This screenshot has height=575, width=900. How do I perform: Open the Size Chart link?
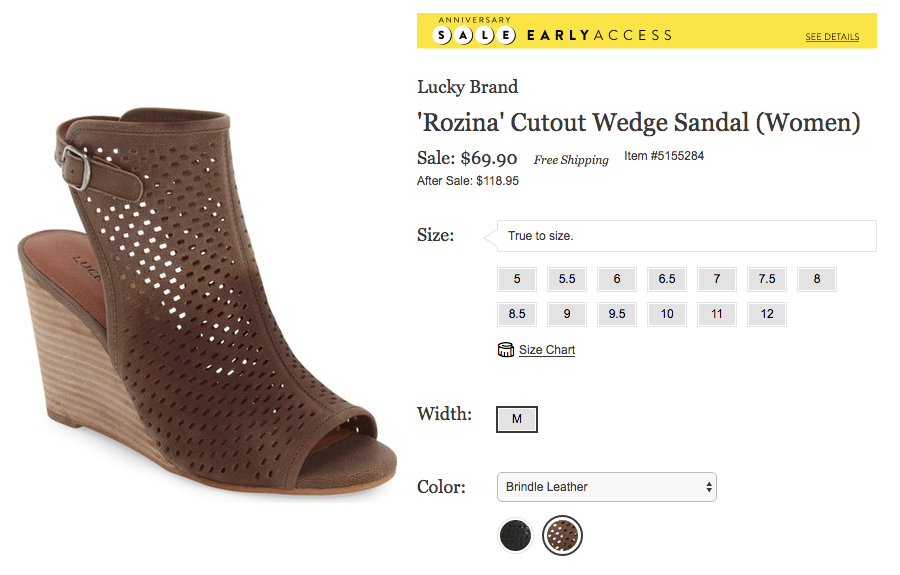(546, 350)
